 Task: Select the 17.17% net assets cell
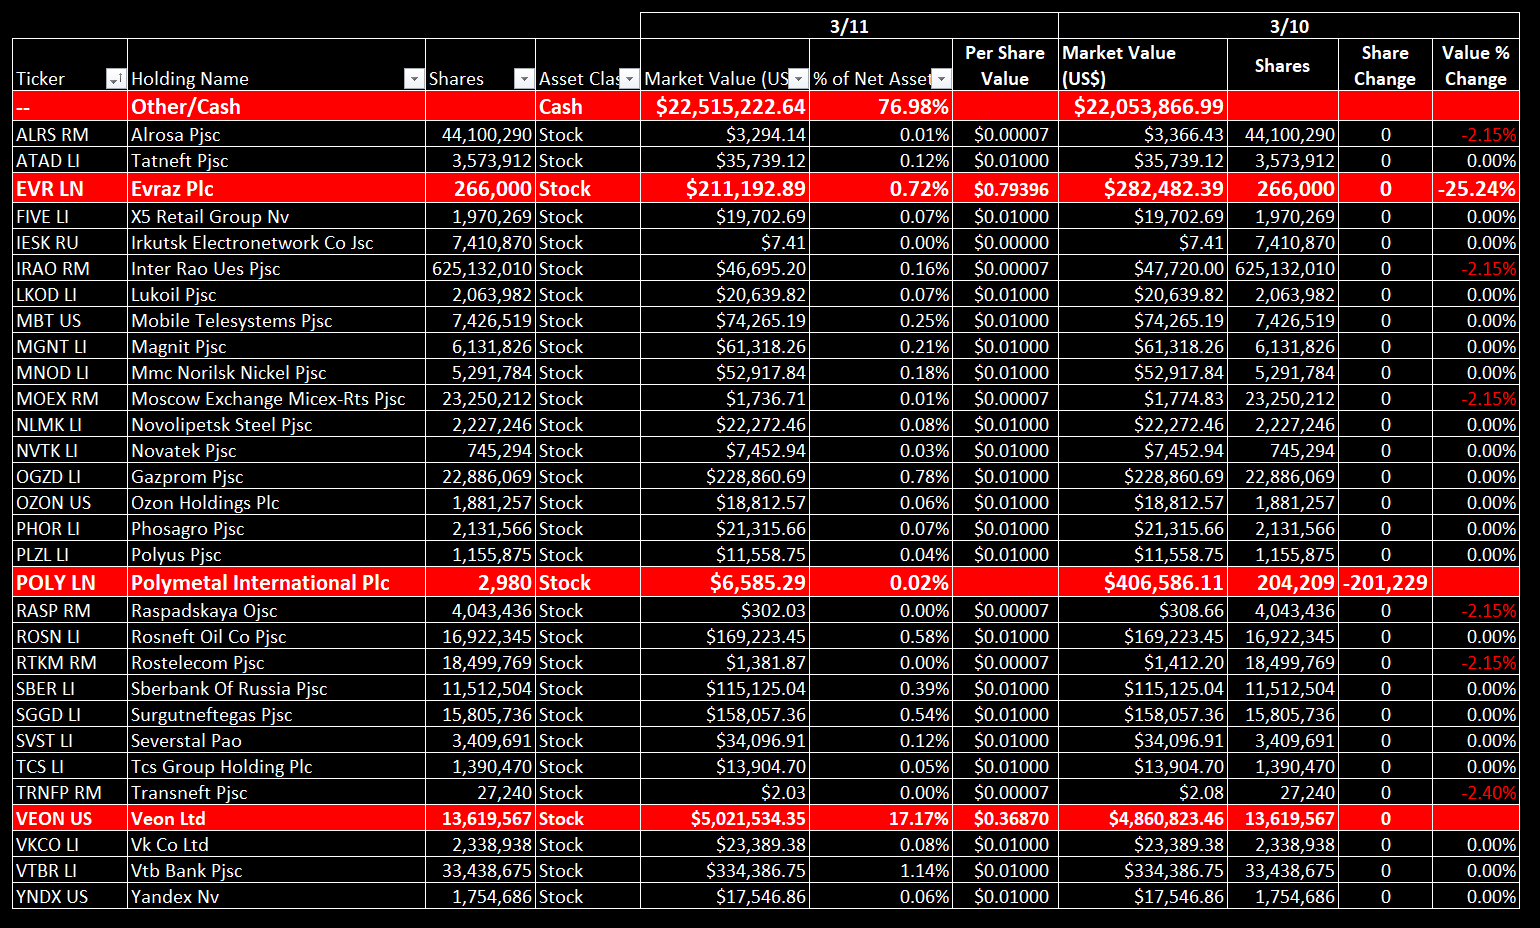coord(881,819)
